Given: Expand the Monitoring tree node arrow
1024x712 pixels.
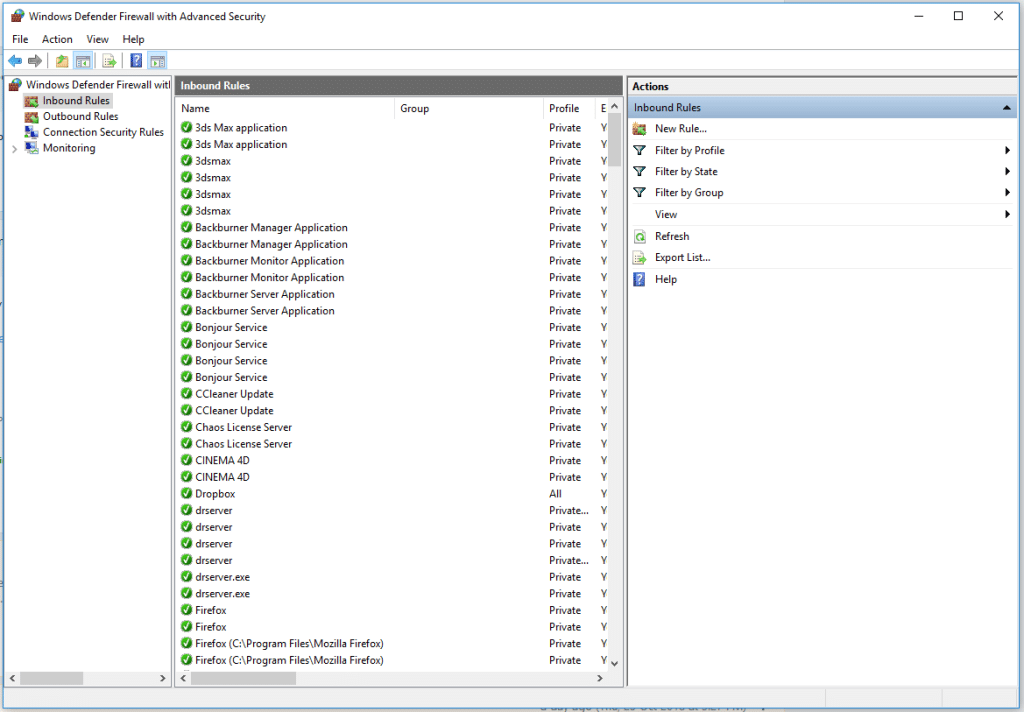Looking at the screenshot, I should click(14, 149).
